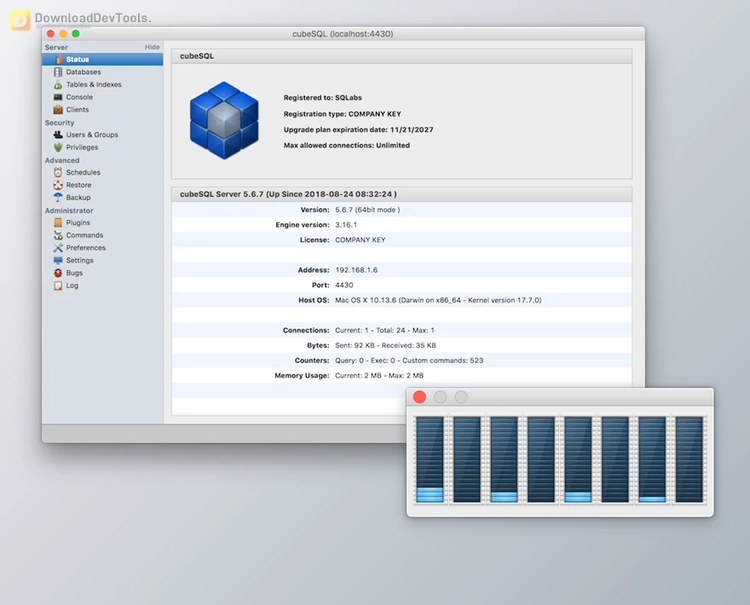Click the Log notepad icon
Viewport: 750px width, 605px height.
tap(58, 286)
